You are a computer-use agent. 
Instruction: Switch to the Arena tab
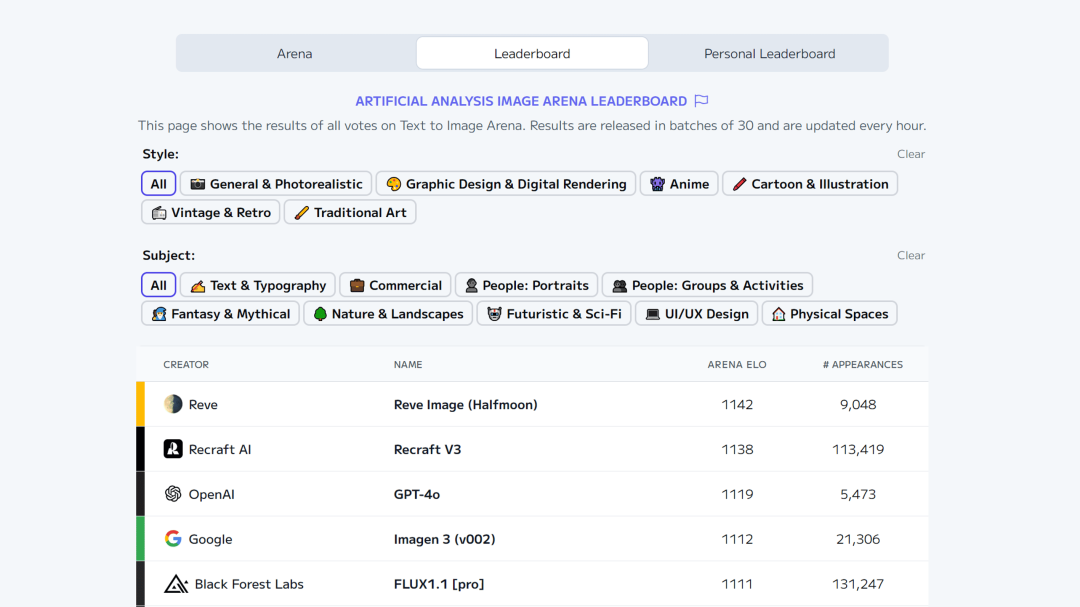[295, 53]
